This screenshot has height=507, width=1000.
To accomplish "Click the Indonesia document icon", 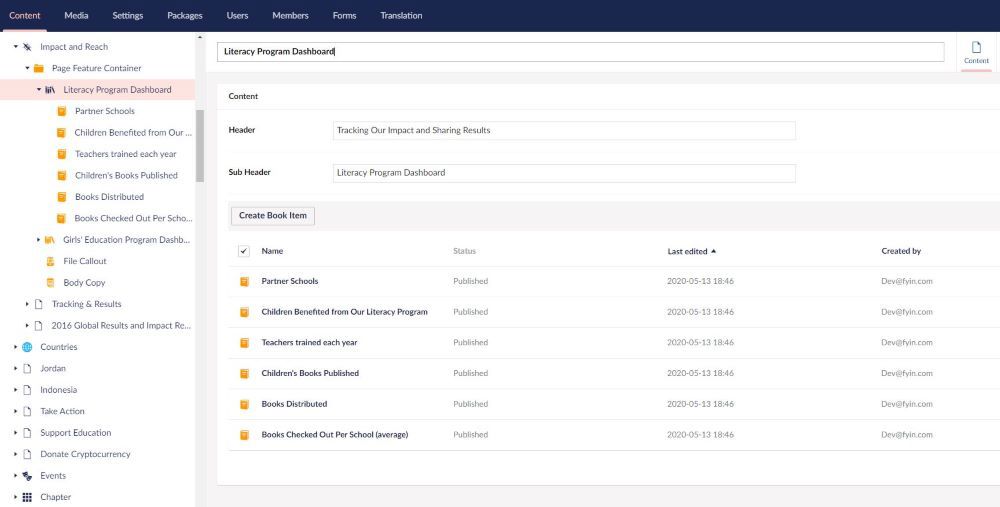I will point(27,390).
